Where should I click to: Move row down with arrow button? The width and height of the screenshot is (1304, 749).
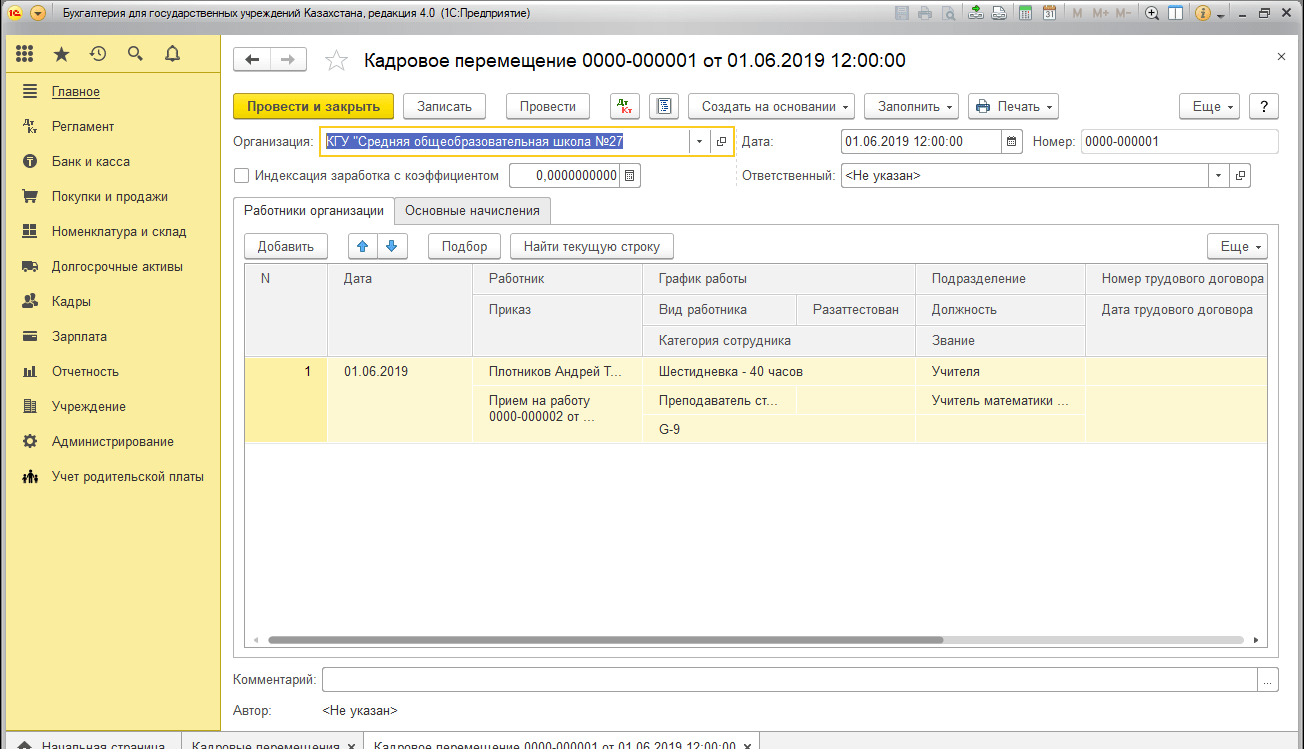(391, 246)
